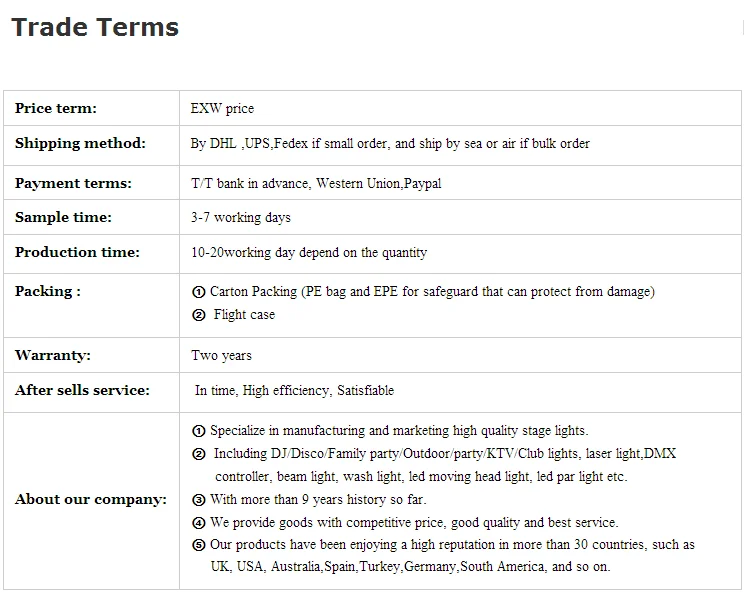This screenshot has height=594, width=744.
Task: Click the After sells service label
Action: 82,390
